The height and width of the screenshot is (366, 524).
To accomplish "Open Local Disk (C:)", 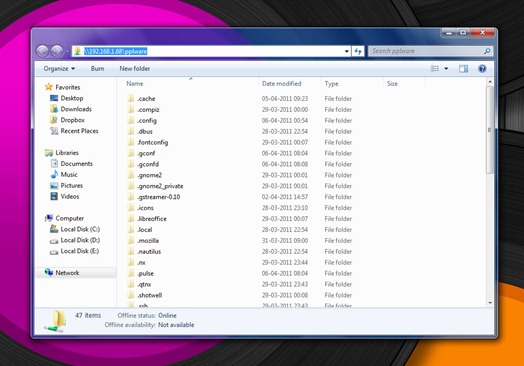I will 80,229.
